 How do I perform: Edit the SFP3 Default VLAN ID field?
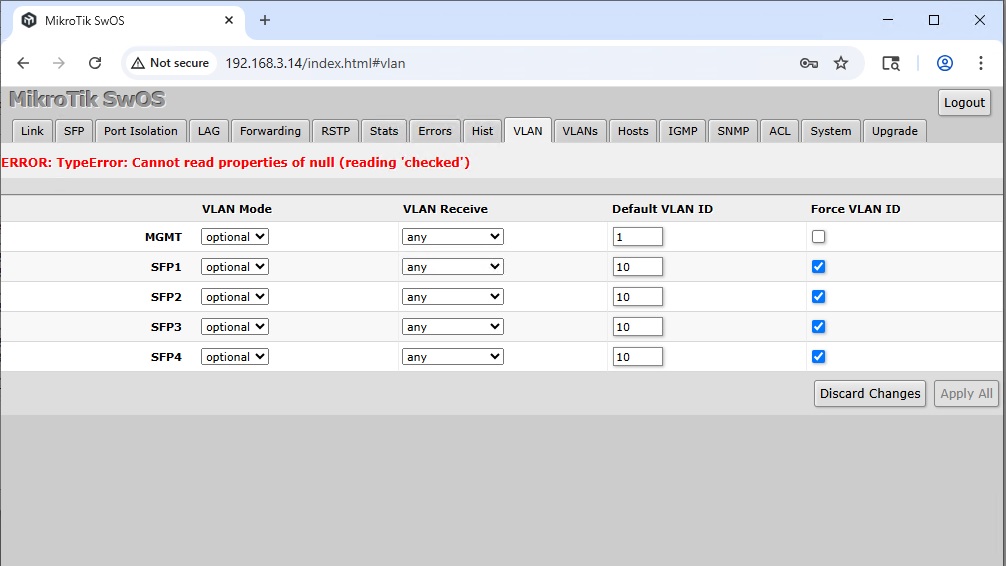coord(637,327)
